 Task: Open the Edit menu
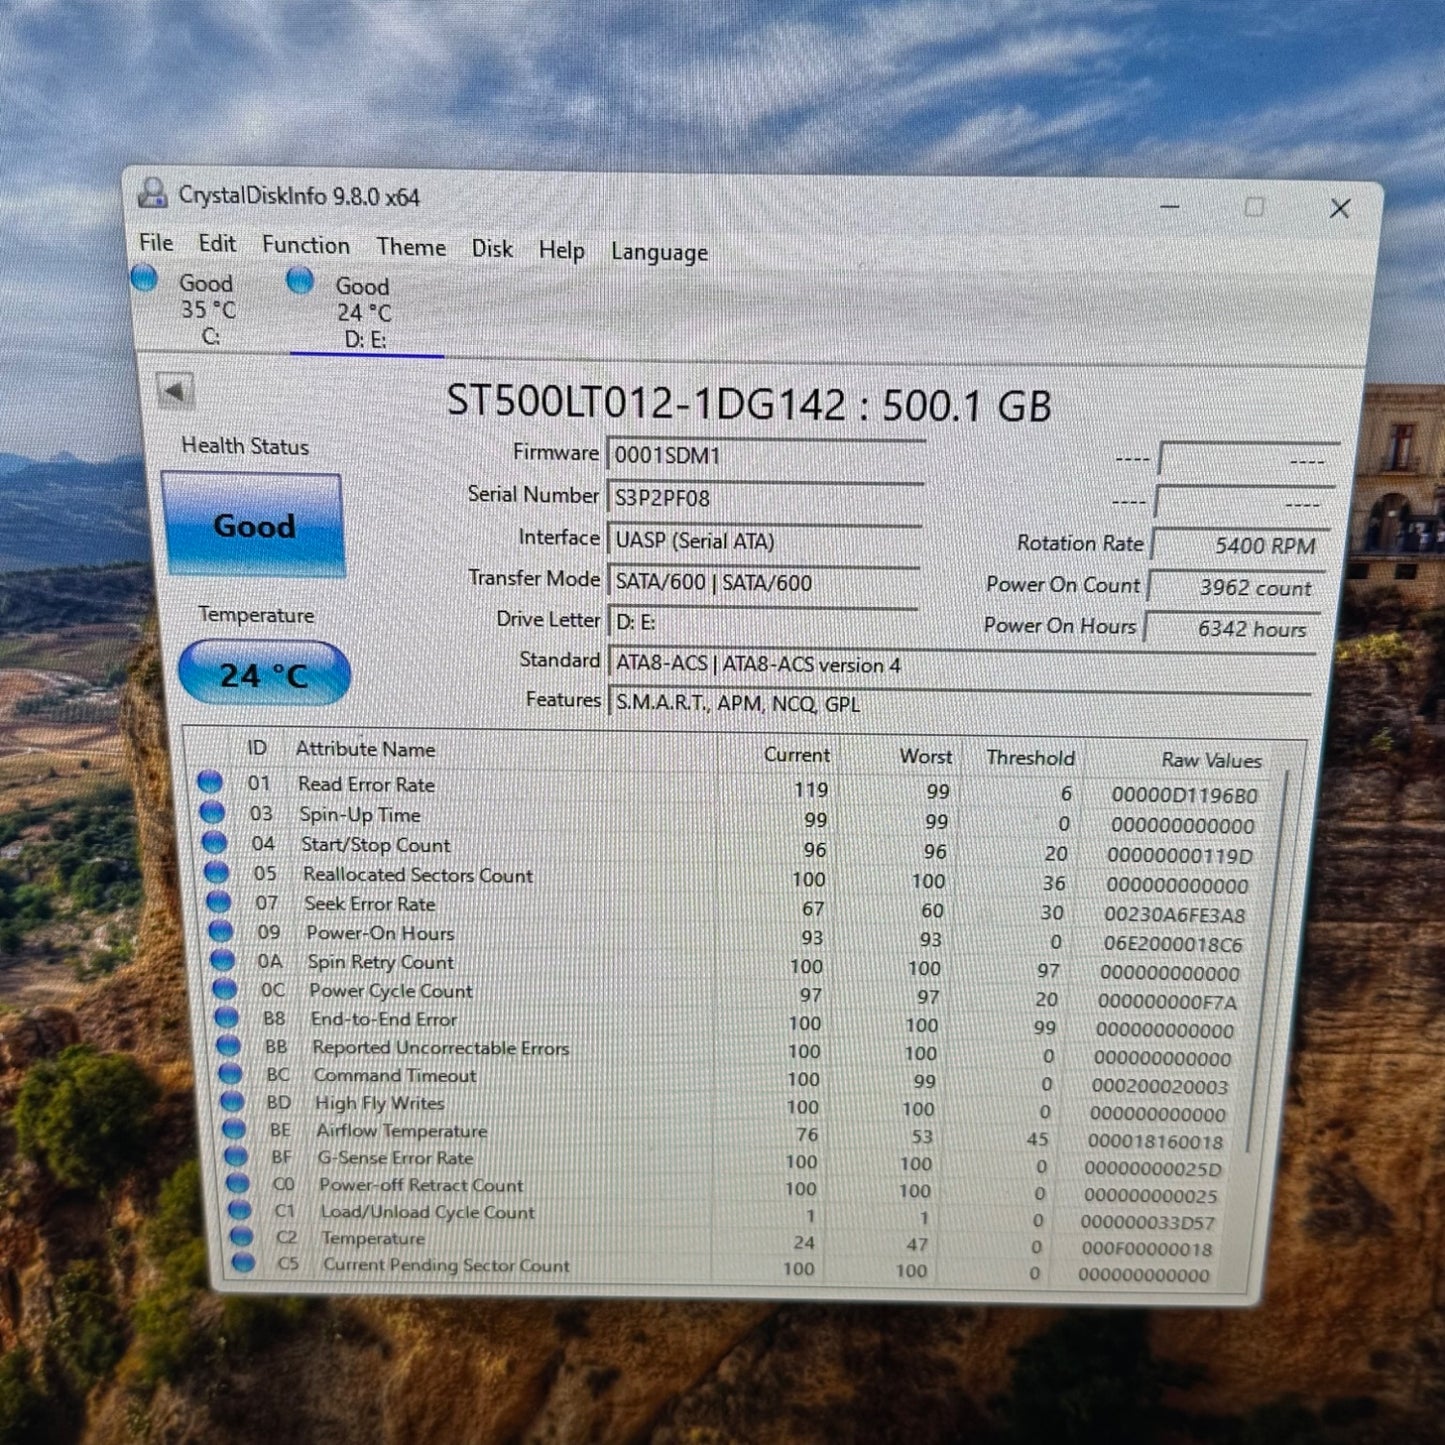tap(217, 243)
